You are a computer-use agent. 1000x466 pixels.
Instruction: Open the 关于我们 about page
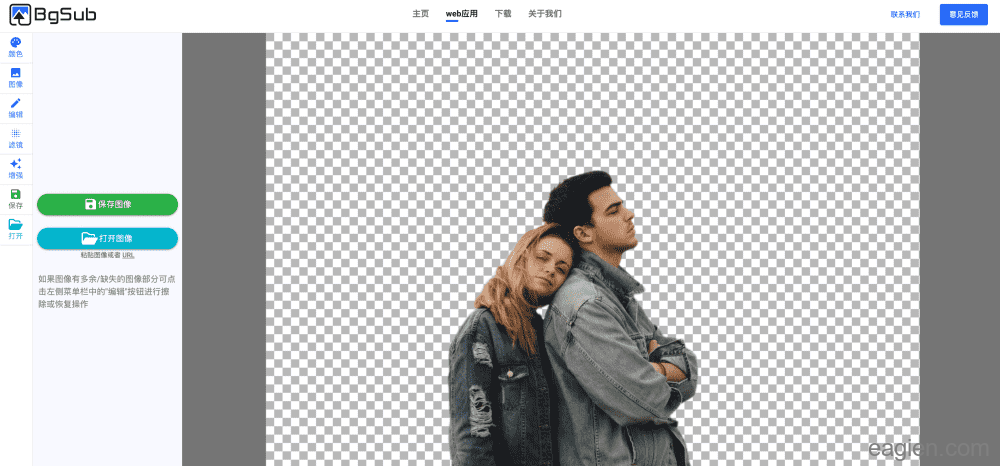pyautogui.click(x=545, y=14)
